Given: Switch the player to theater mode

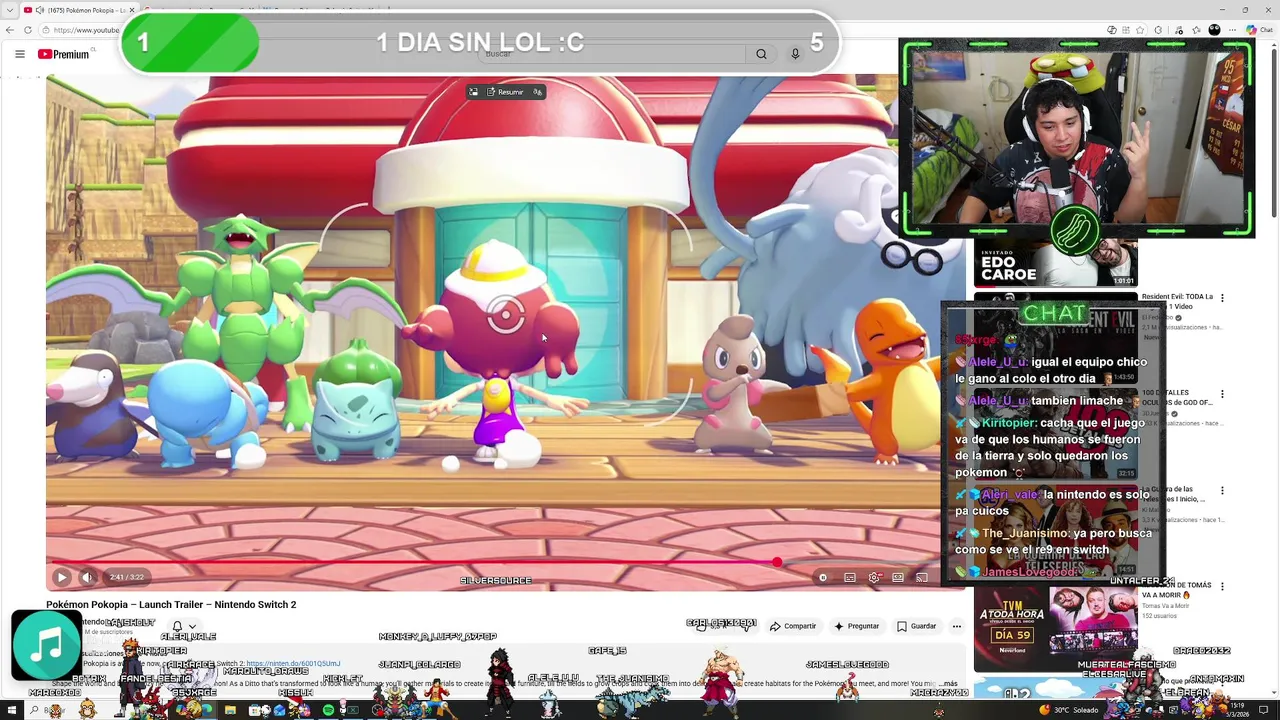Looking at the screenshot, I should 898,577.
